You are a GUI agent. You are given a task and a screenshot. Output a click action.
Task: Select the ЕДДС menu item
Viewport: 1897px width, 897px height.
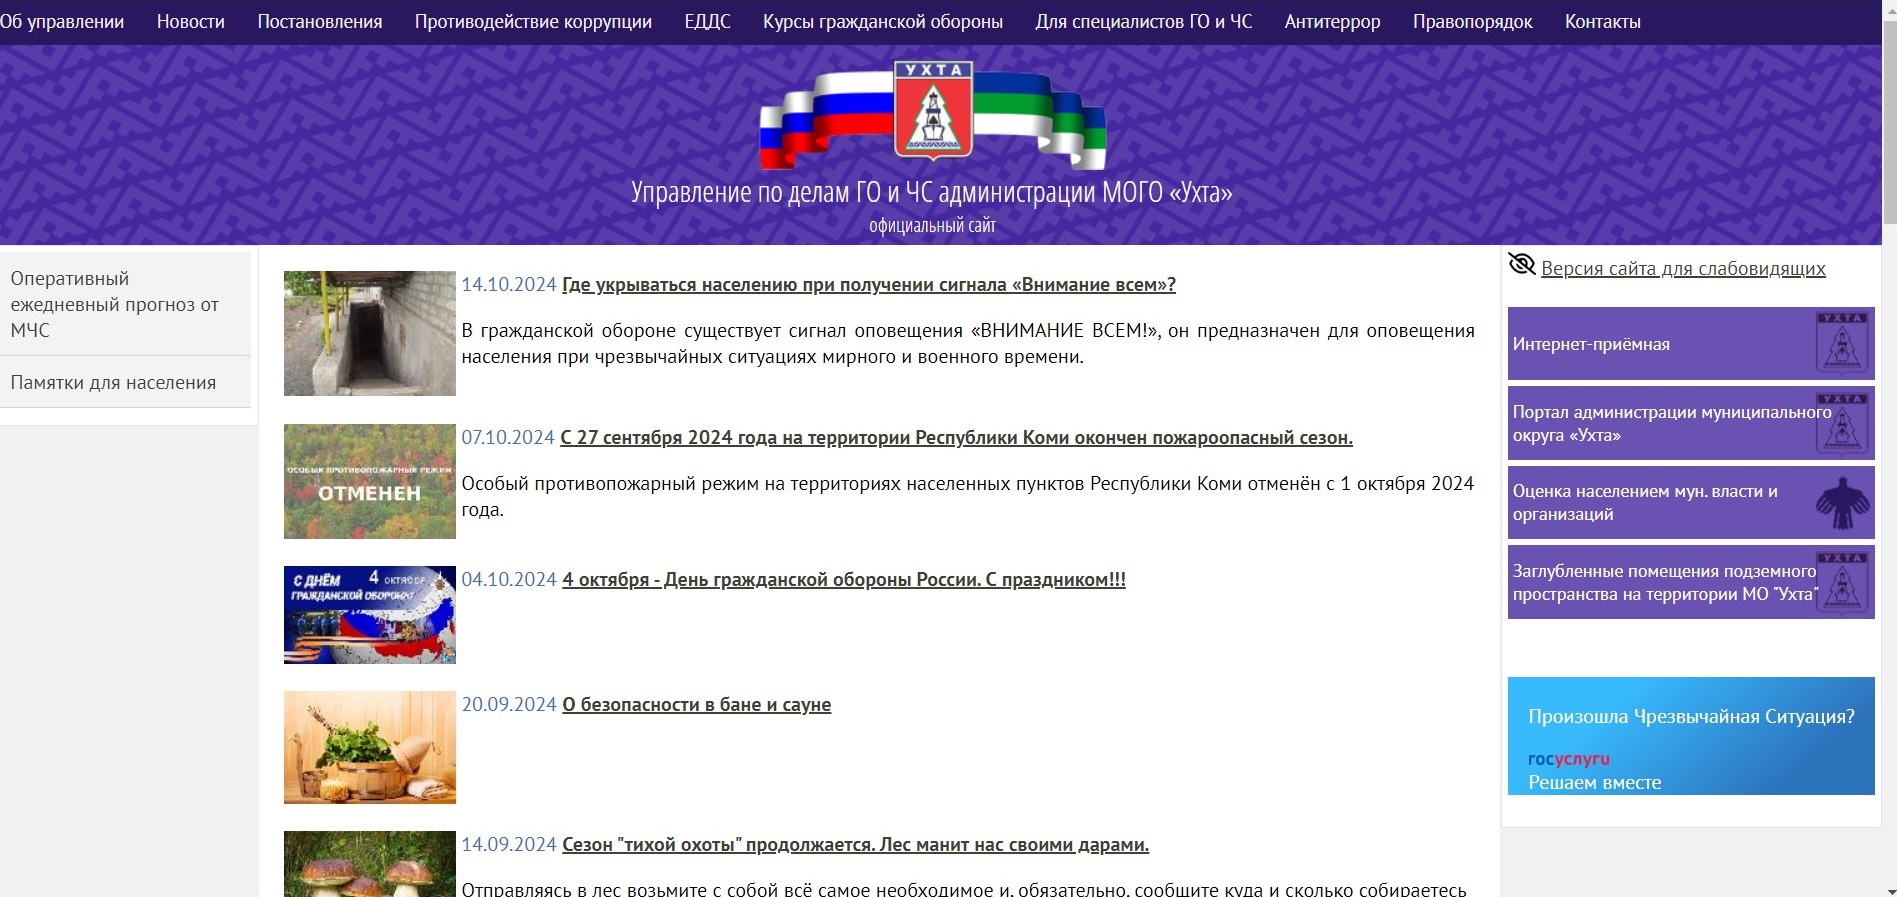click(x=708, y=22)
